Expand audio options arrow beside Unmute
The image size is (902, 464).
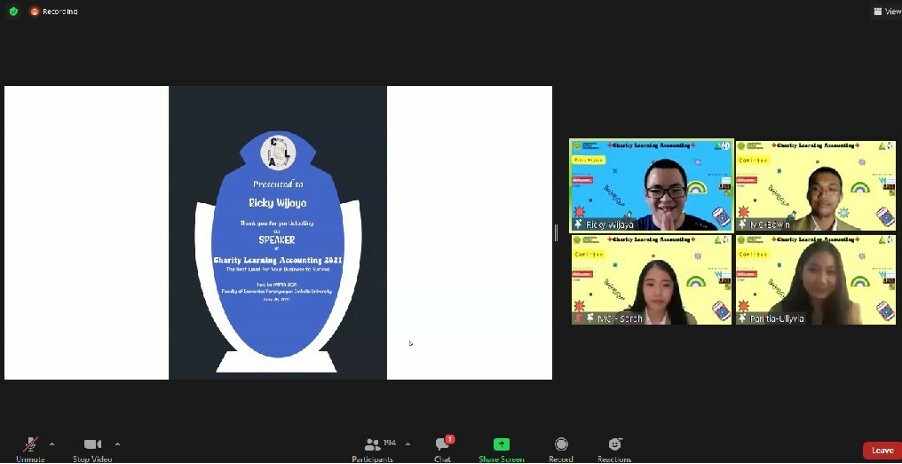click(x=52, y=443)
